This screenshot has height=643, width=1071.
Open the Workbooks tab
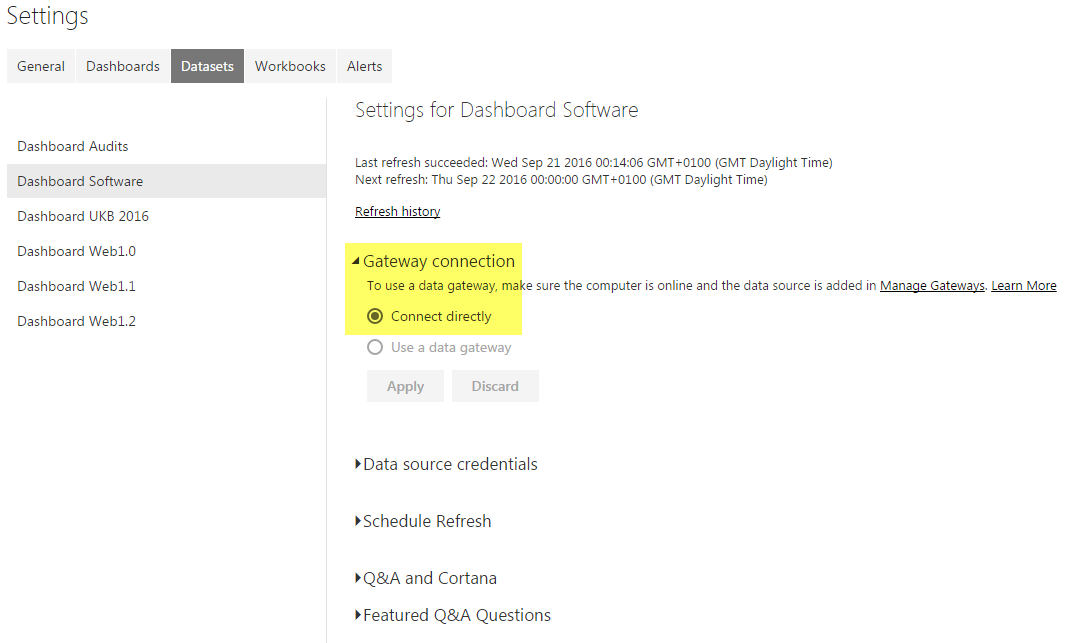coord(290,66)
